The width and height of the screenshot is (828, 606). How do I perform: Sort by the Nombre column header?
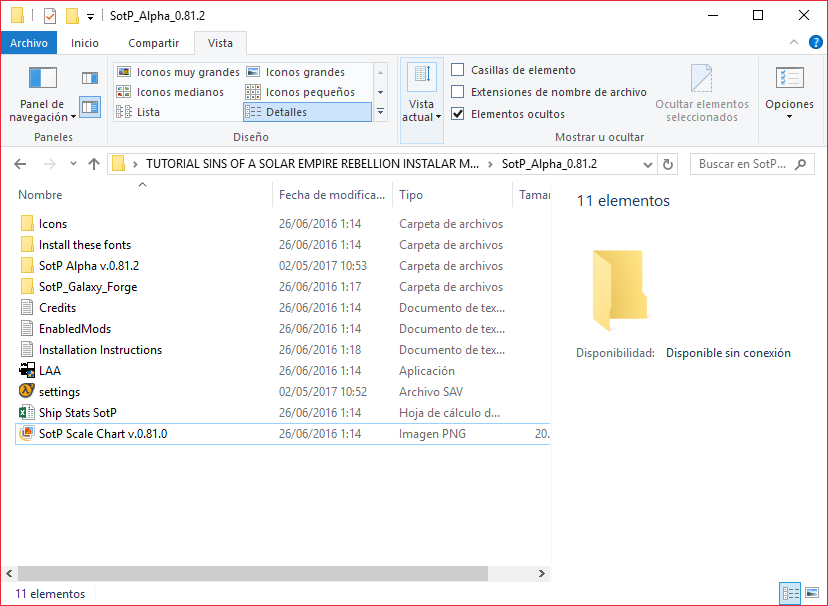[x=144, y=195]
